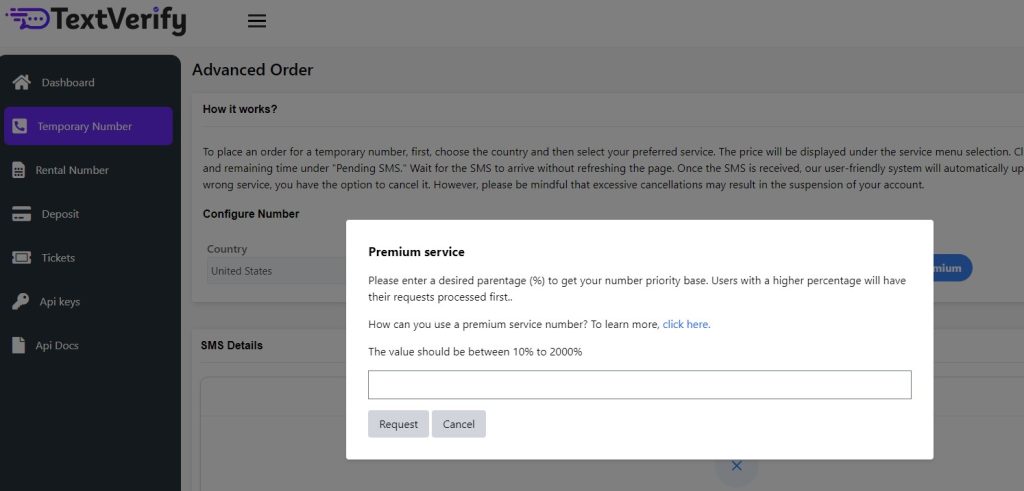This screenshot has height=491, width=1024.
Task: Open the Deposit page from the sidebar label
Action: pos(60,214)
